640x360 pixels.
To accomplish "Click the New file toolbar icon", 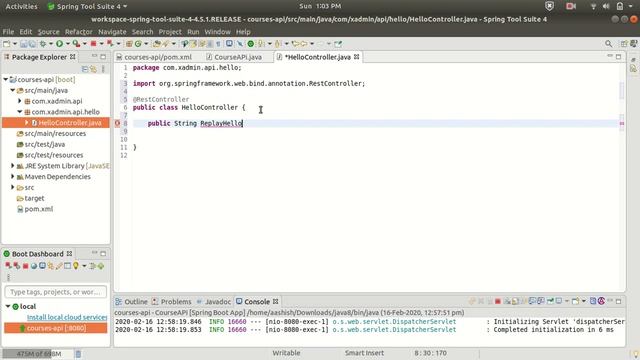I will pyautogui.click(x=7, y=44).
